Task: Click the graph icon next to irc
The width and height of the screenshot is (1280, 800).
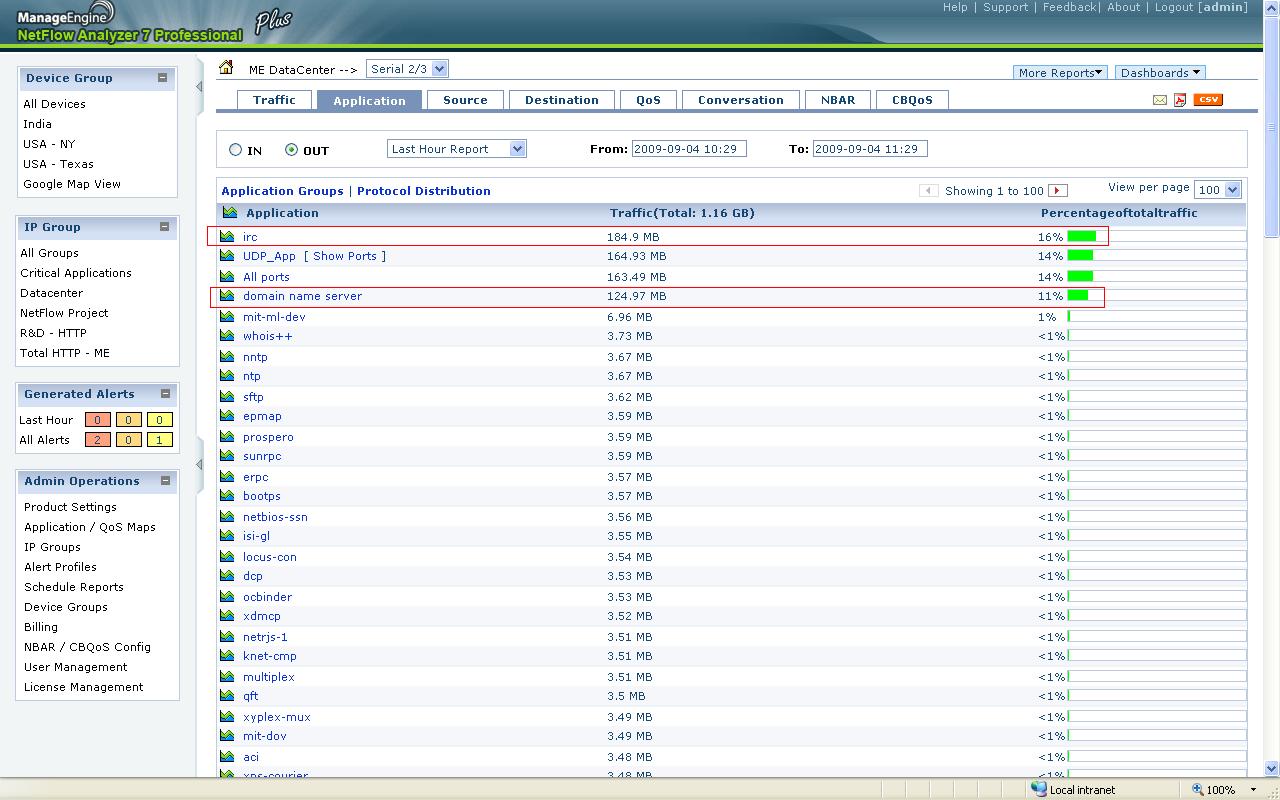Action: tap(228, 237)
